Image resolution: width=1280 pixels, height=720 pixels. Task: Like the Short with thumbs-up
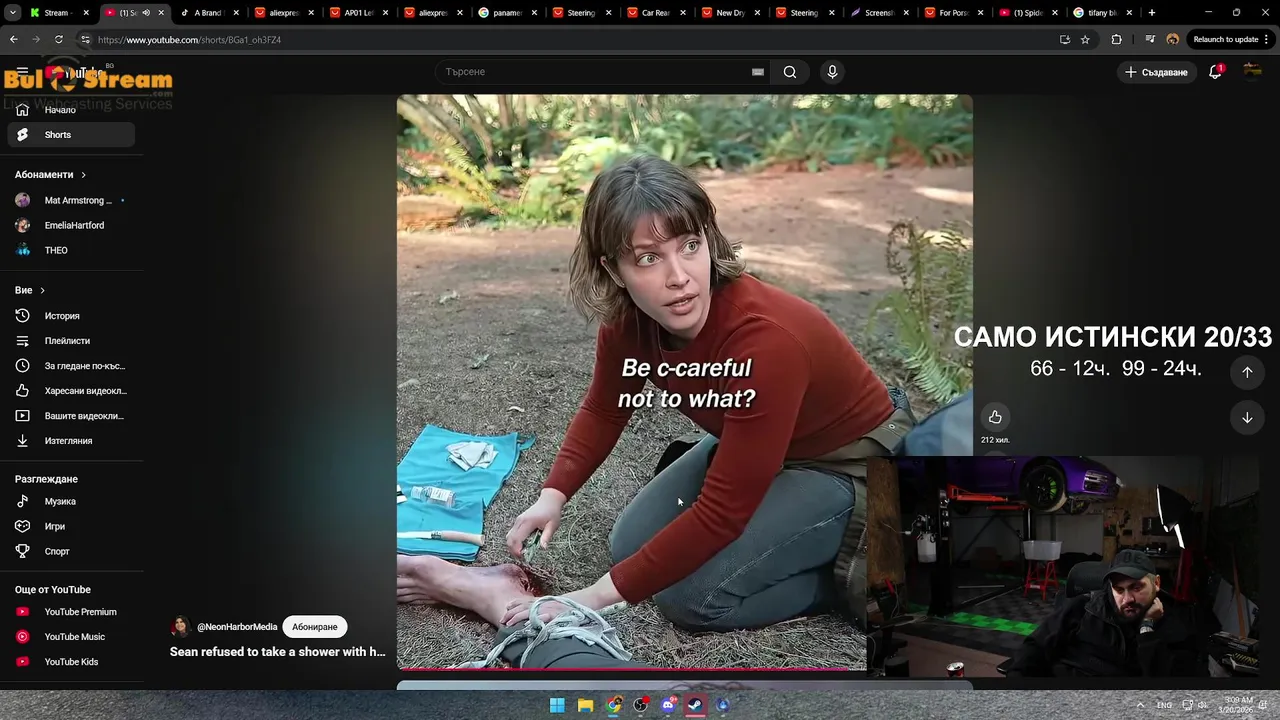click(x=995, y=417)
